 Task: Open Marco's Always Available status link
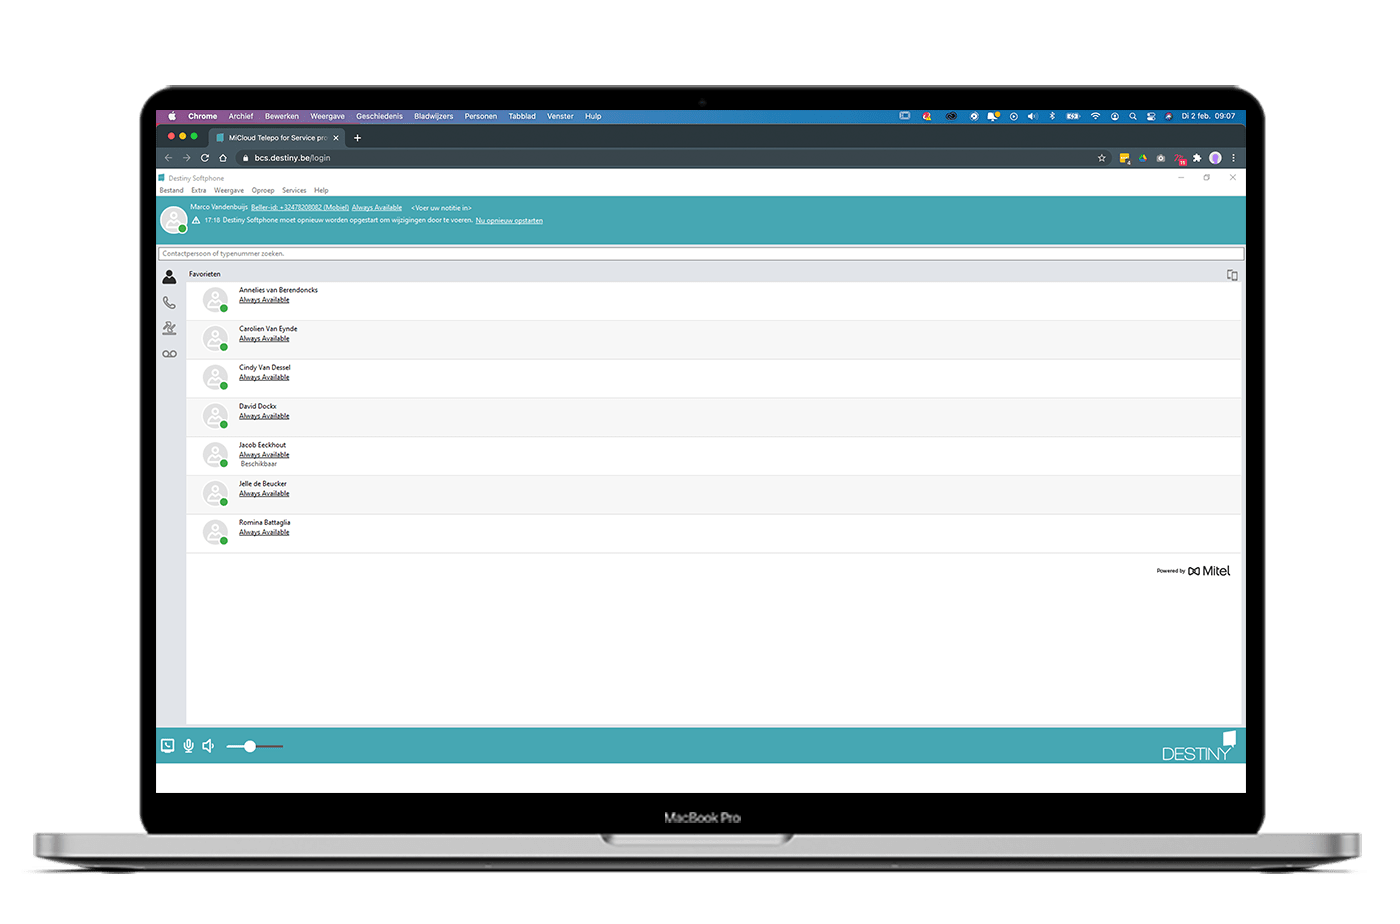pyautogui.click(x=377, y=208)
